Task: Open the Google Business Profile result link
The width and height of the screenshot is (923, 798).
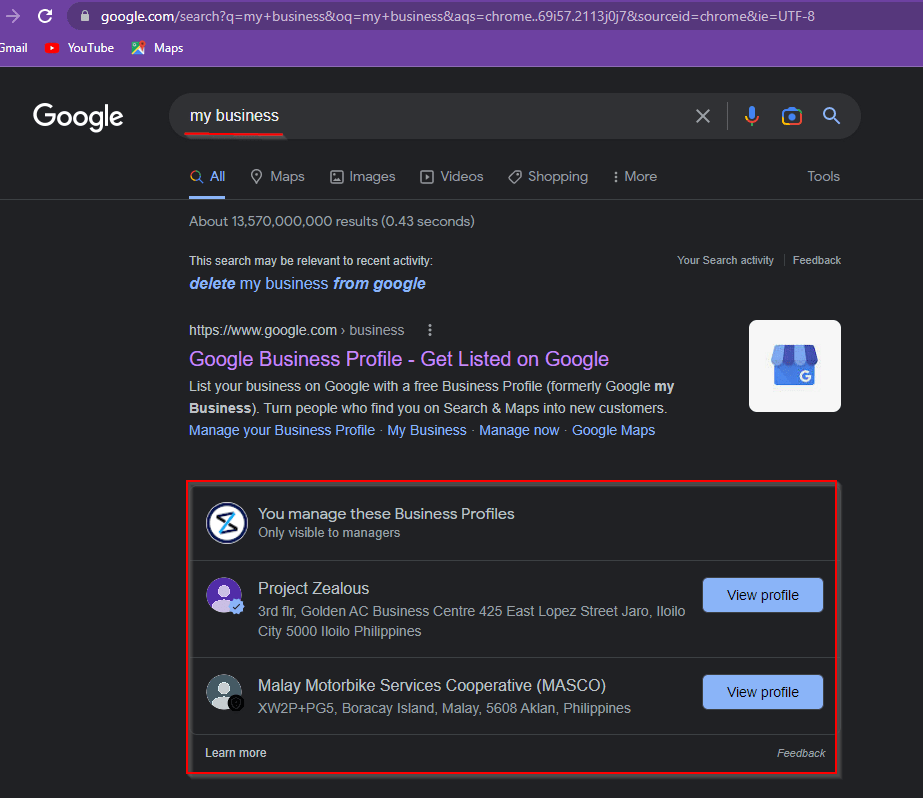Action: click(x=398, y=359)
